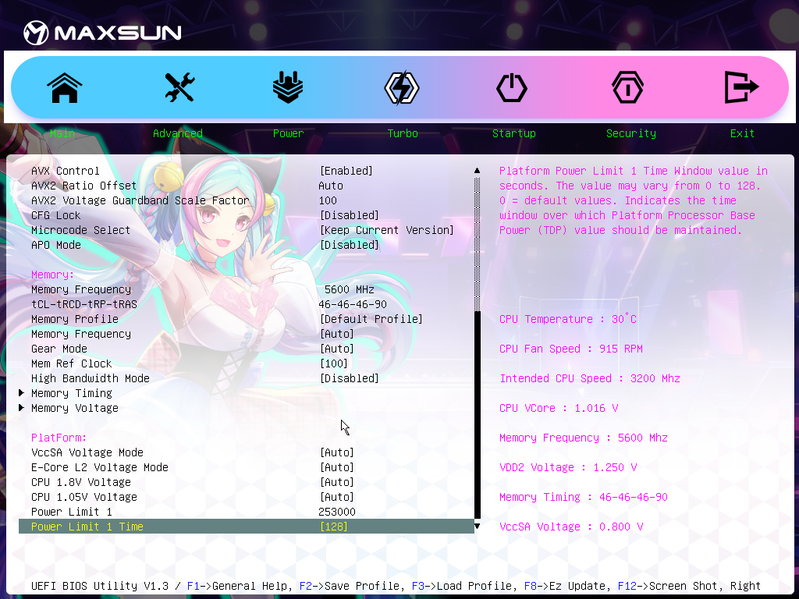Screen dimensions: 799x599
Task: Expand the Memory Timing submenu arrow
Action: [21, 393]
